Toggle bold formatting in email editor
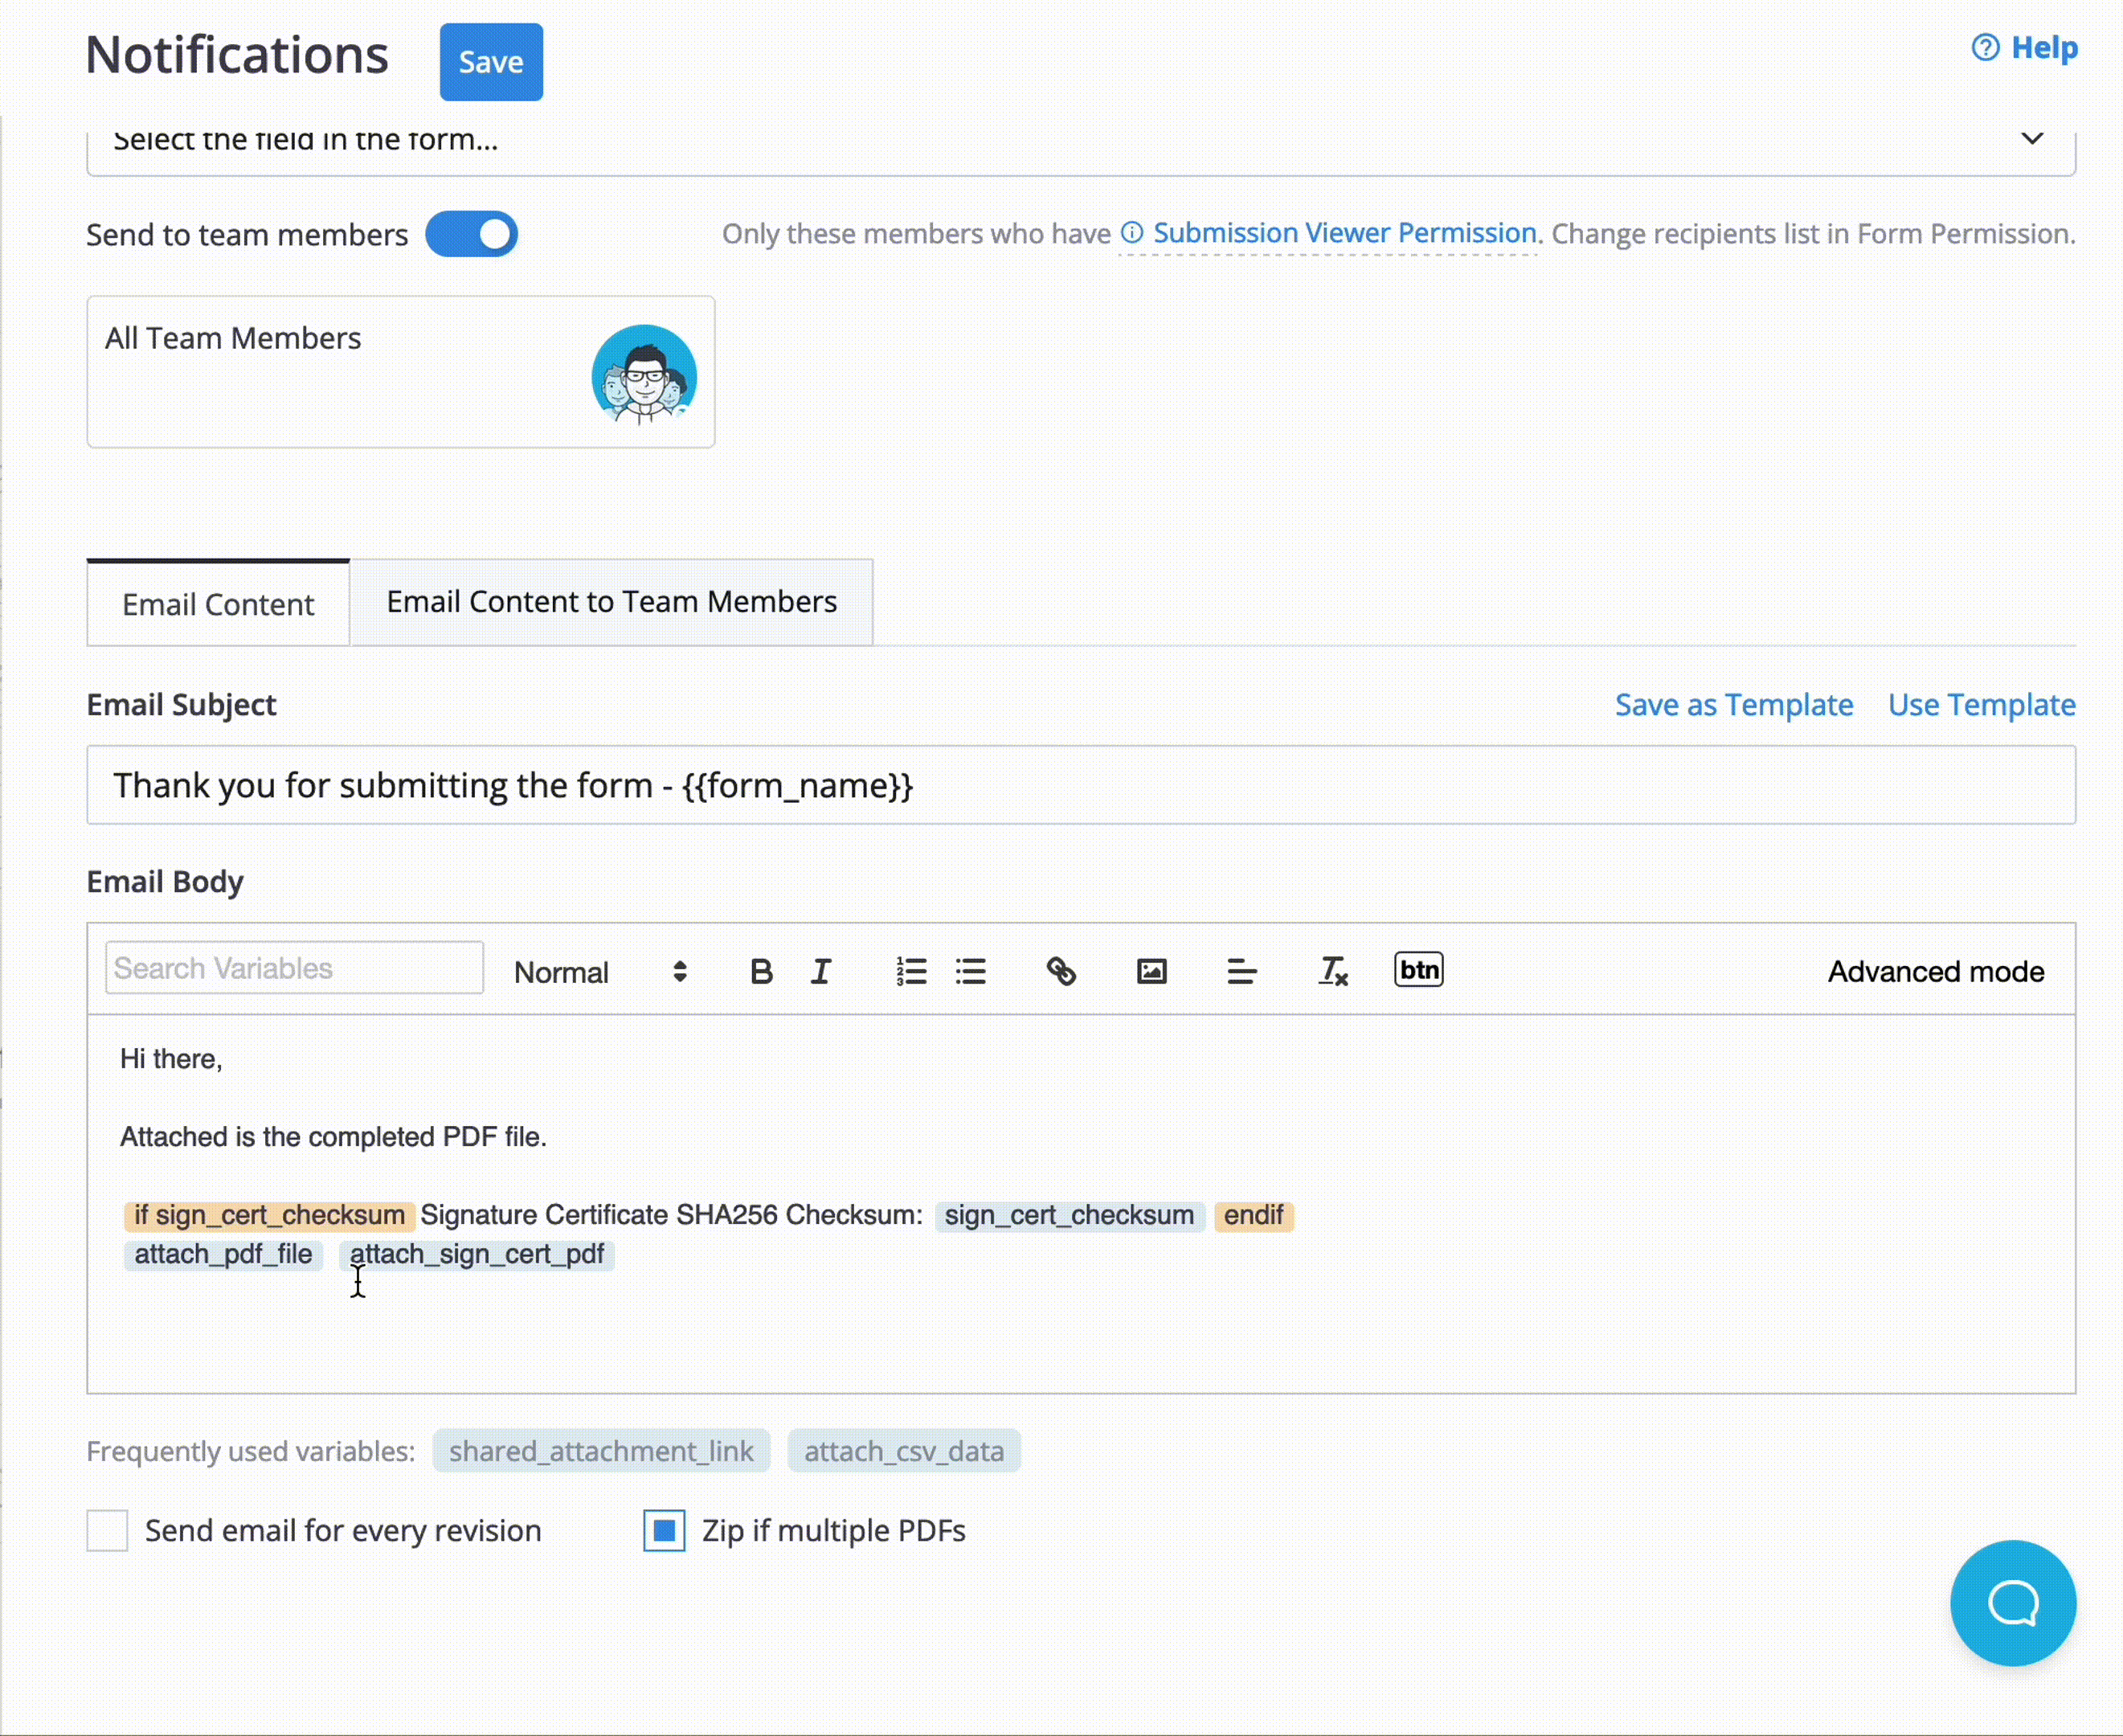This screenshot has height=1736, width=2123. (761, 971)
